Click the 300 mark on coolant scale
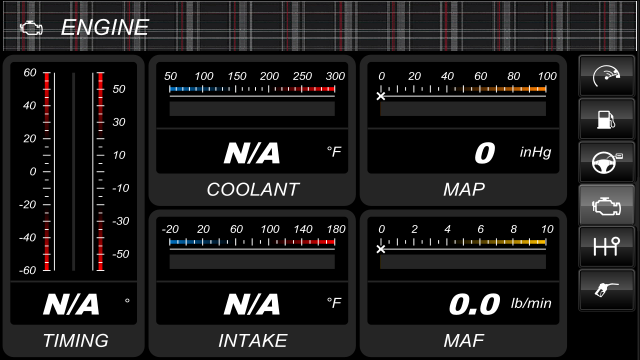This screenshot has height=360, width=640. coord(335,76)
